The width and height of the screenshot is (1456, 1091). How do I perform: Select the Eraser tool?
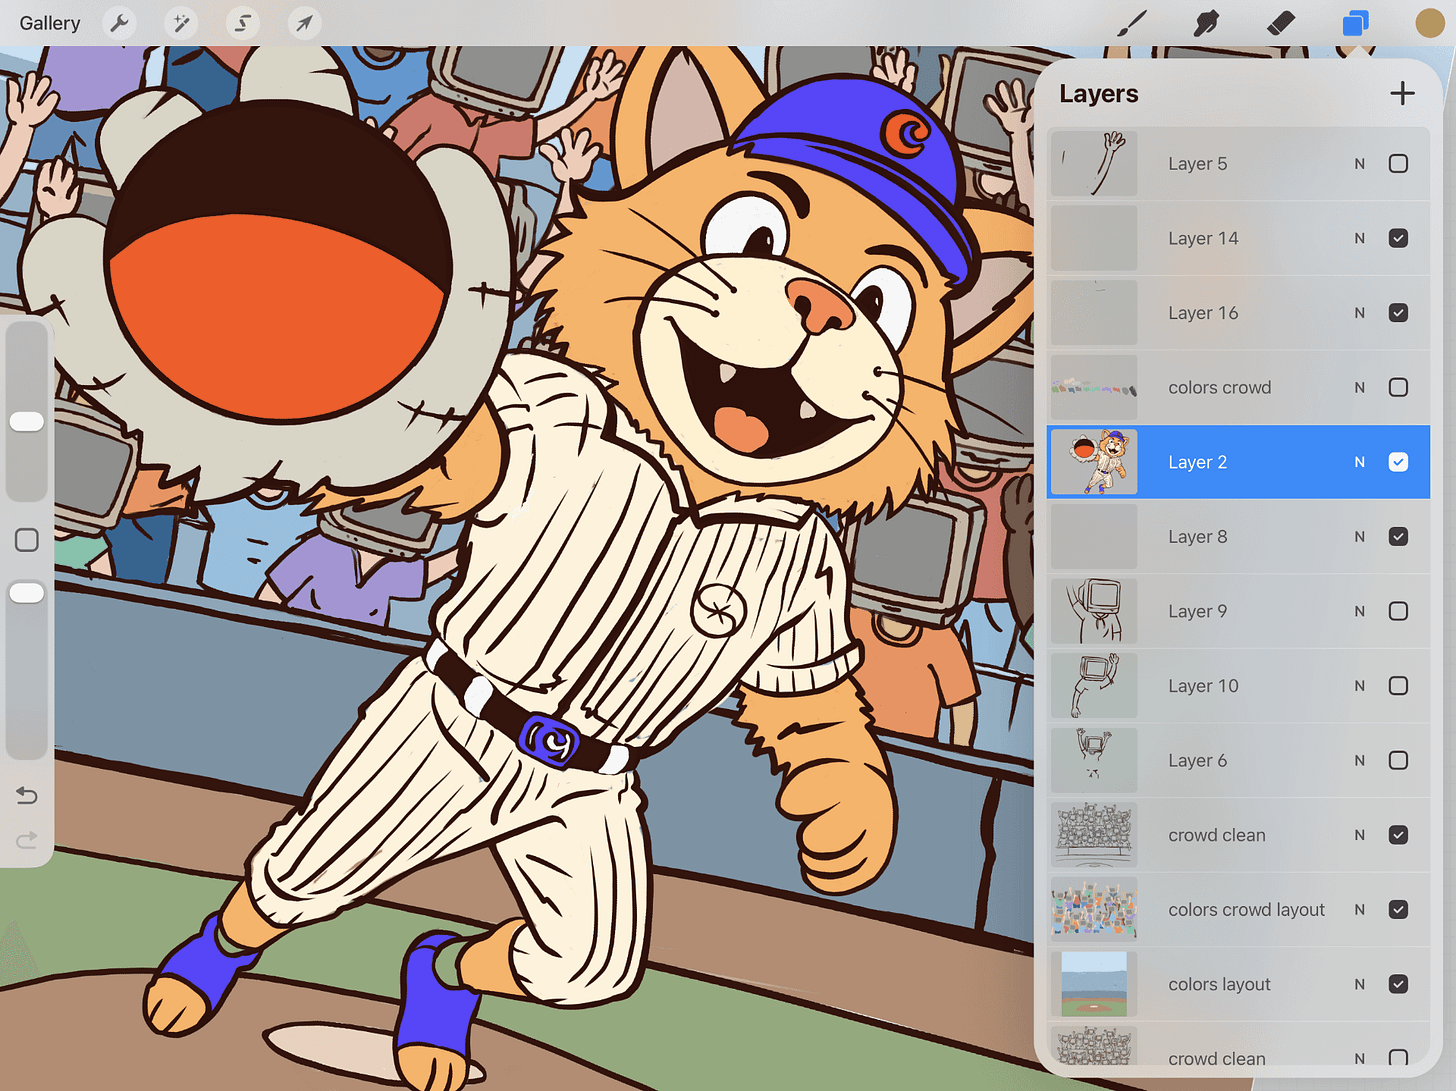1281,22
